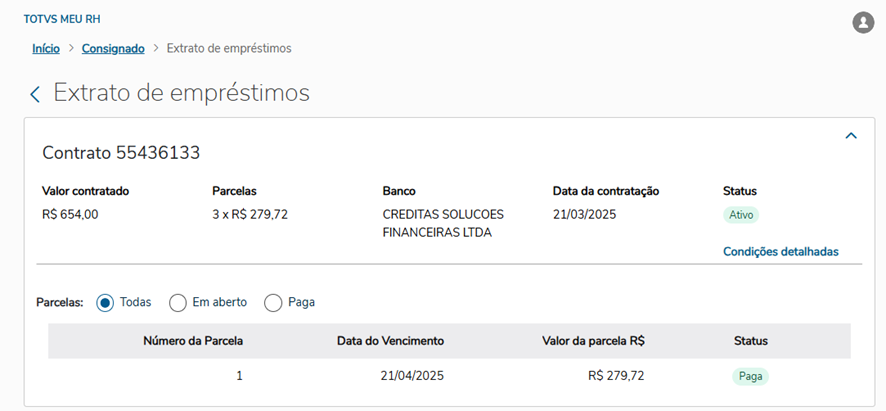Image resolution: width=886 pixels, height=411 pixels.
Task: Click the Contrato 55436133 title
Action: pos(121,153)
